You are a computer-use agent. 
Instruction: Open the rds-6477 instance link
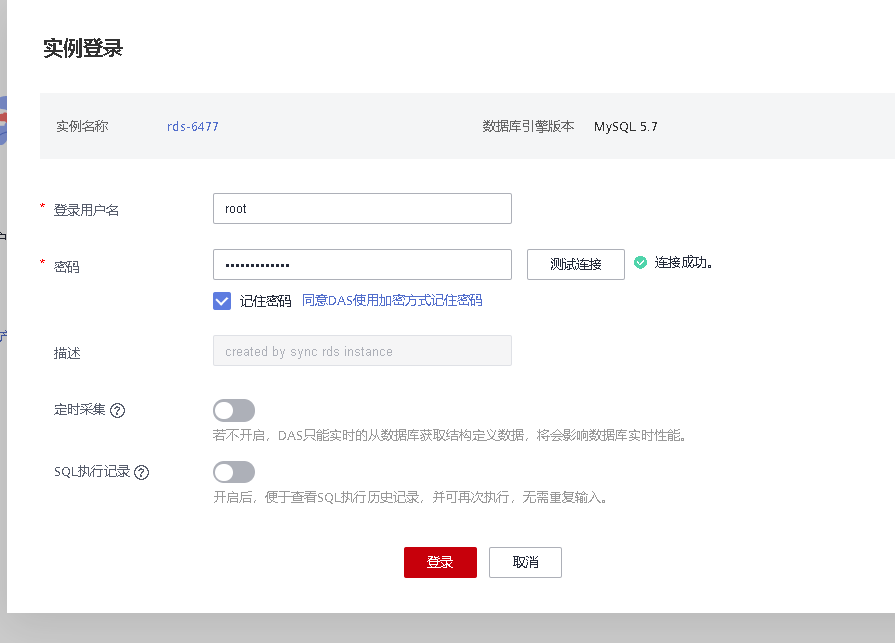(192, 127)
